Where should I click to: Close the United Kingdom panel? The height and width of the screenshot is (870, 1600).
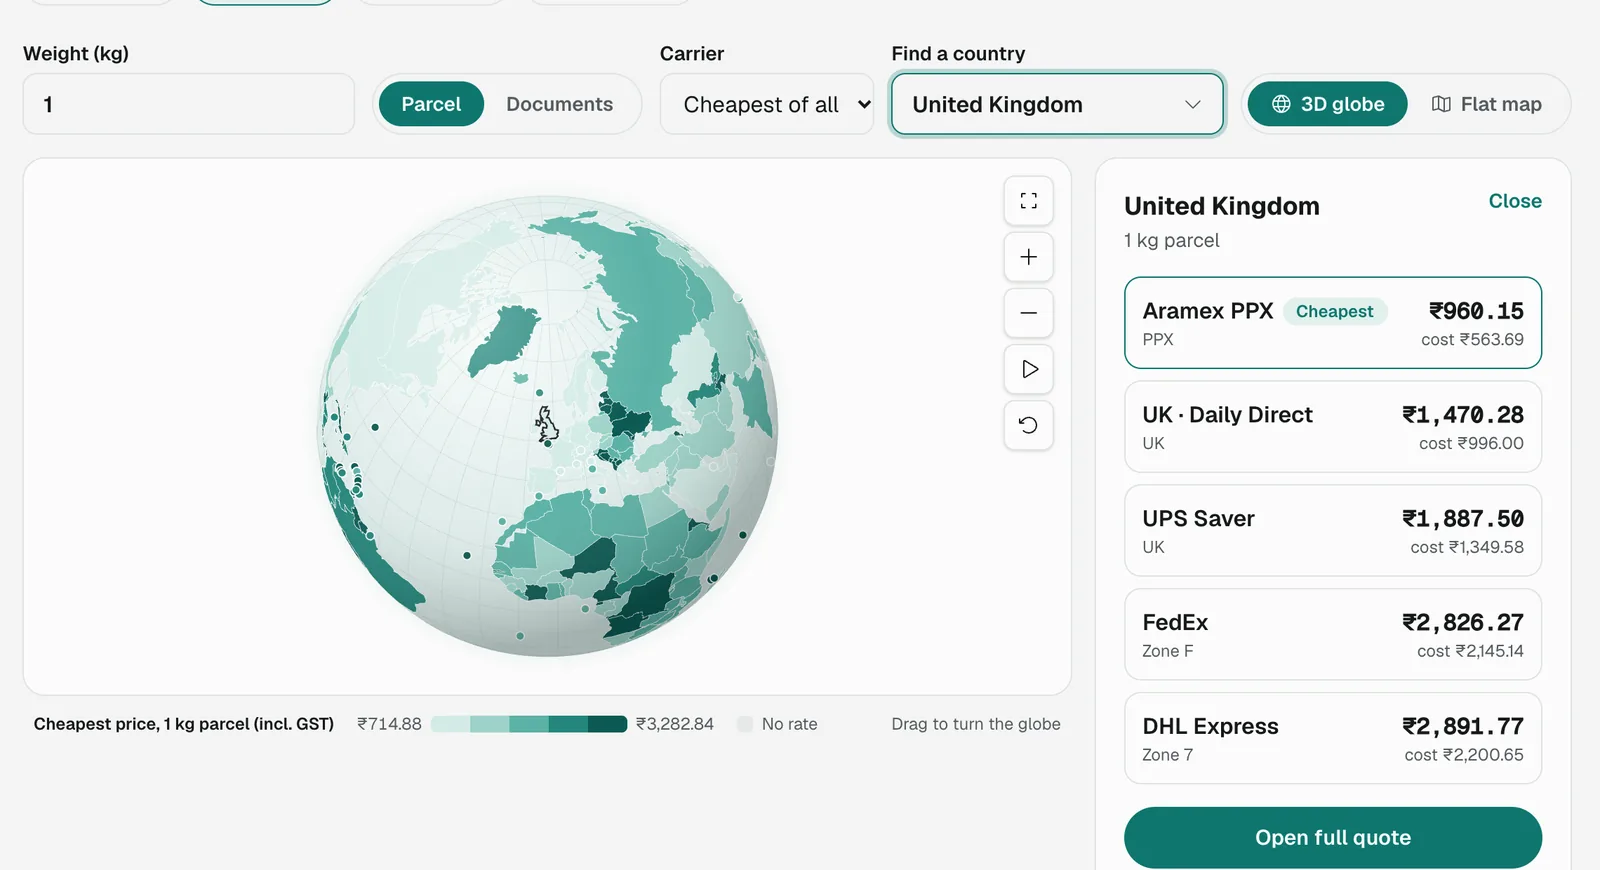pos(1515,201)
